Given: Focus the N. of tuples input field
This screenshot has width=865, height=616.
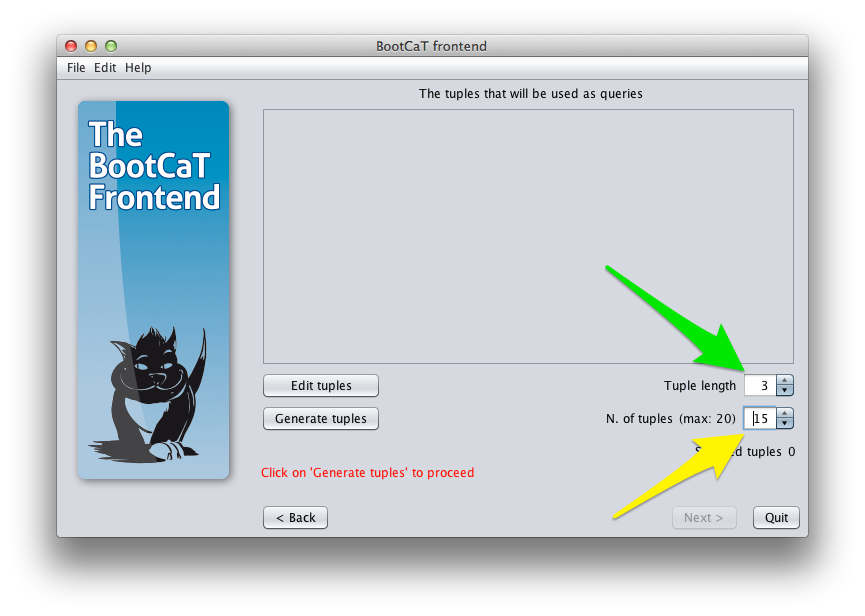Looking at the screenshot, I should (x=760, y=419).
